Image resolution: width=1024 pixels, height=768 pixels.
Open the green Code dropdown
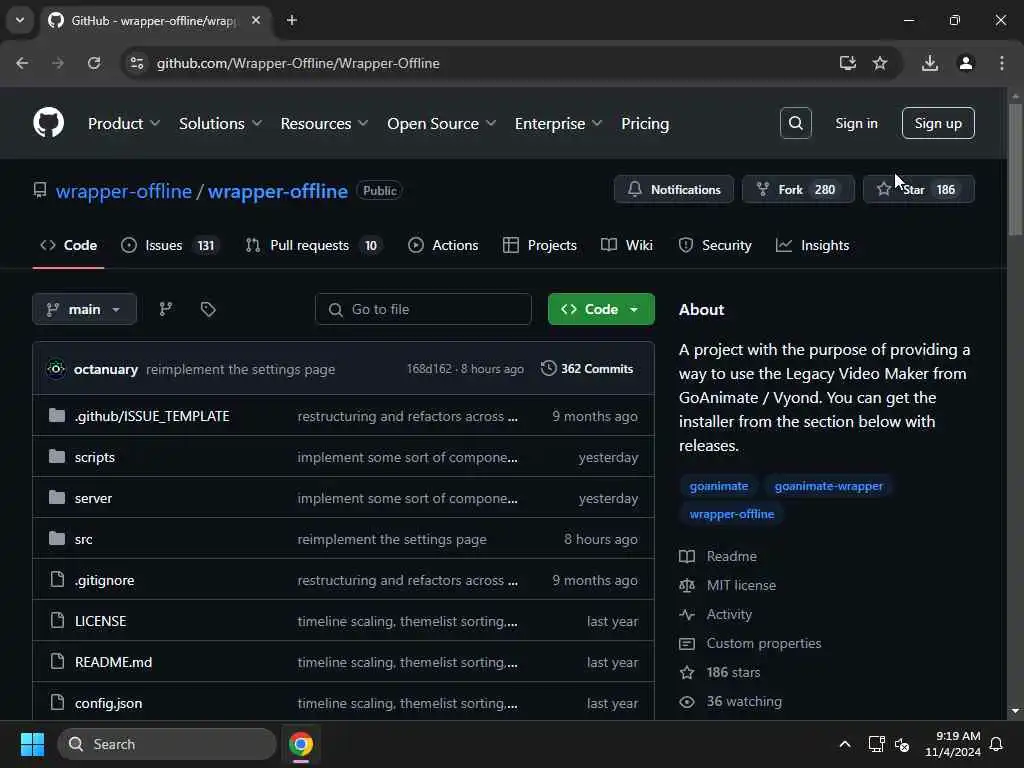click(601, 309)
